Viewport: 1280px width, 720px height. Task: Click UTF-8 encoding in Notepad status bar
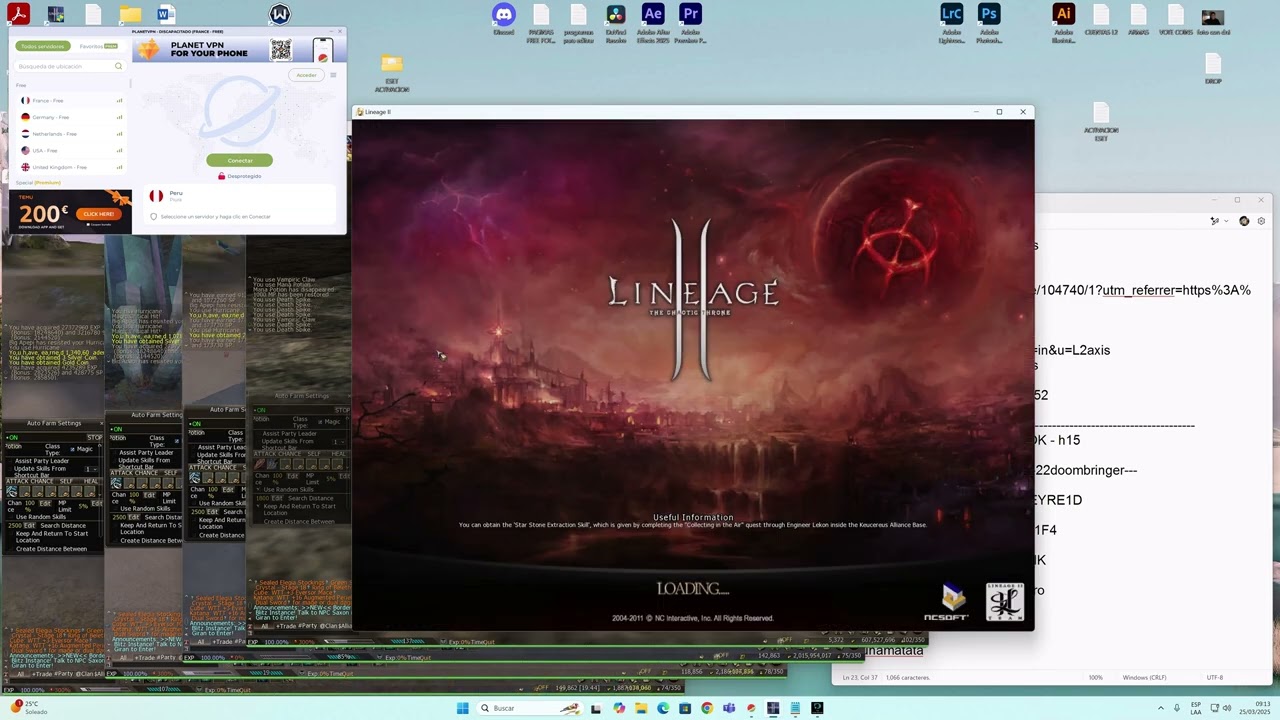(1214, 678)
